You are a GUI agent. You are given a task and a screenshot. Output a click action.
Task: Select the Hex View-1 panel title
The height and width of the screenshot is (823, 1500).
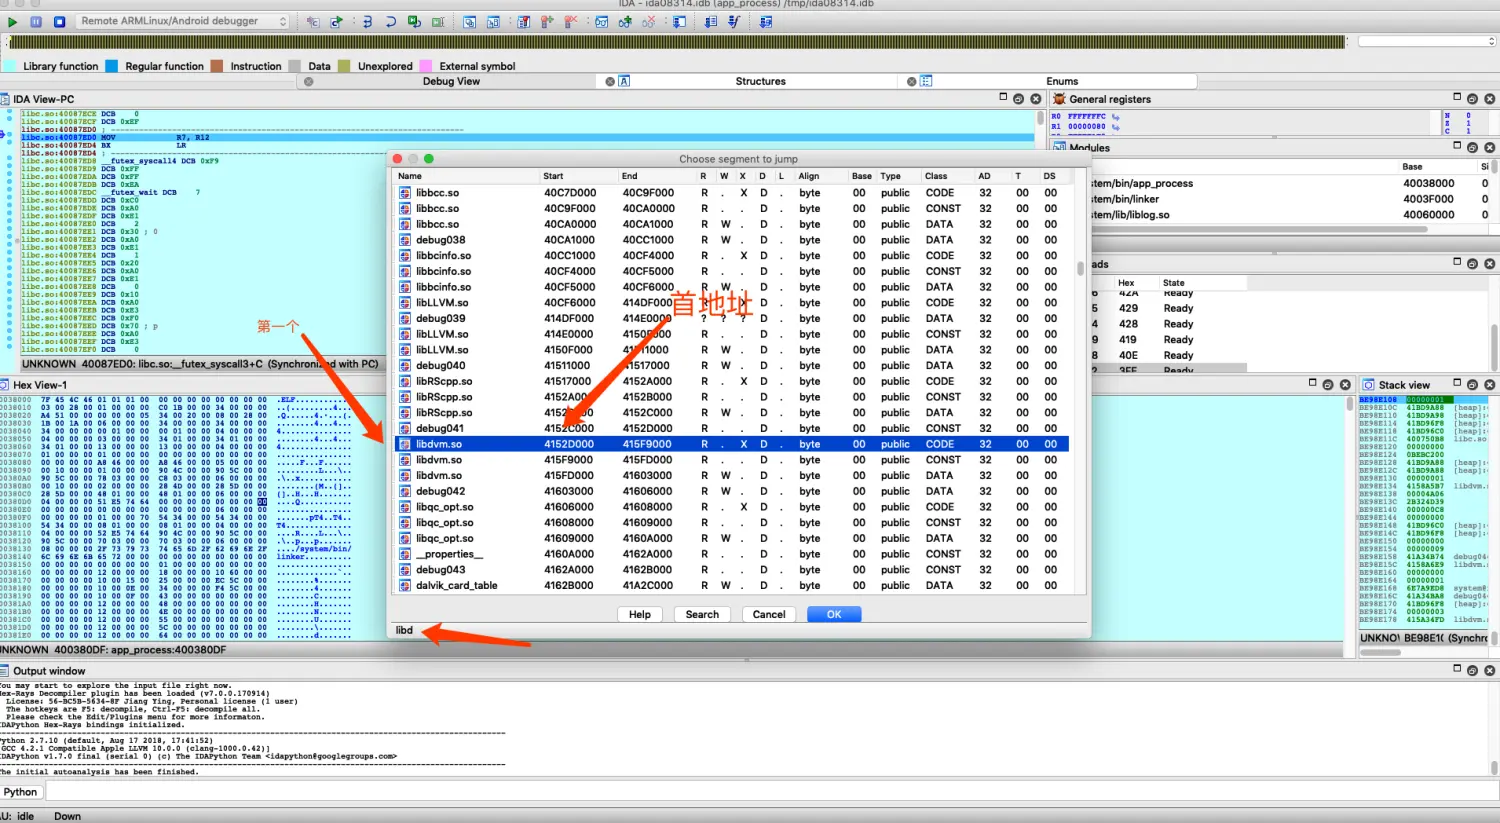40,385
